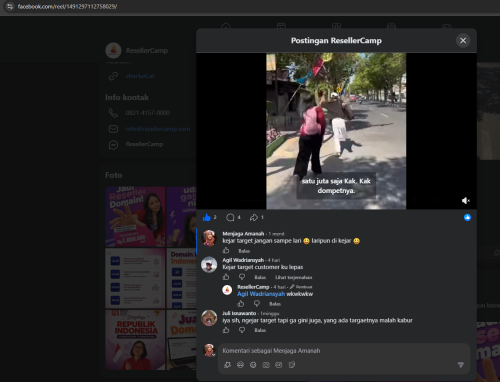Switch commenting profile via avatar dropdown arrow
Image resolution: width=500 pixels, height=382 pixels.
pos(214,355)
